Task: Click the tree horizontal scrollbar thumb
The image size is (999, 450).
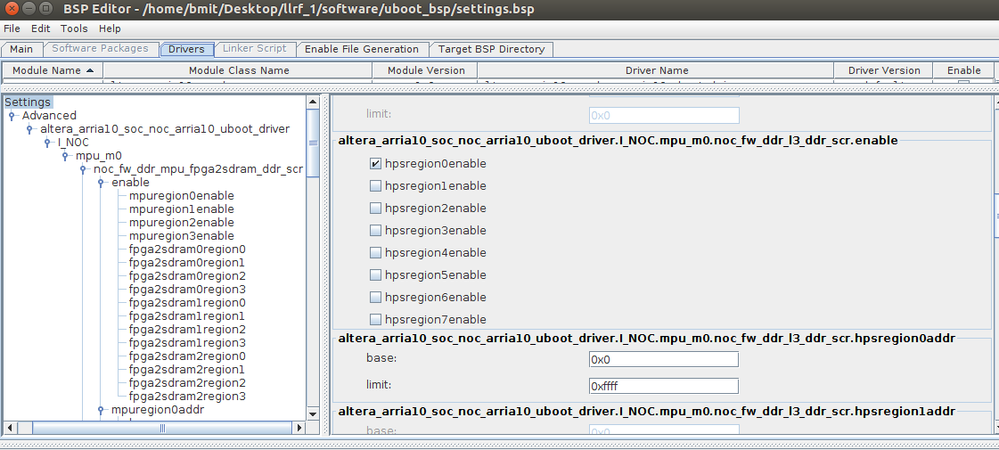Action: click(x=162, y=428)
